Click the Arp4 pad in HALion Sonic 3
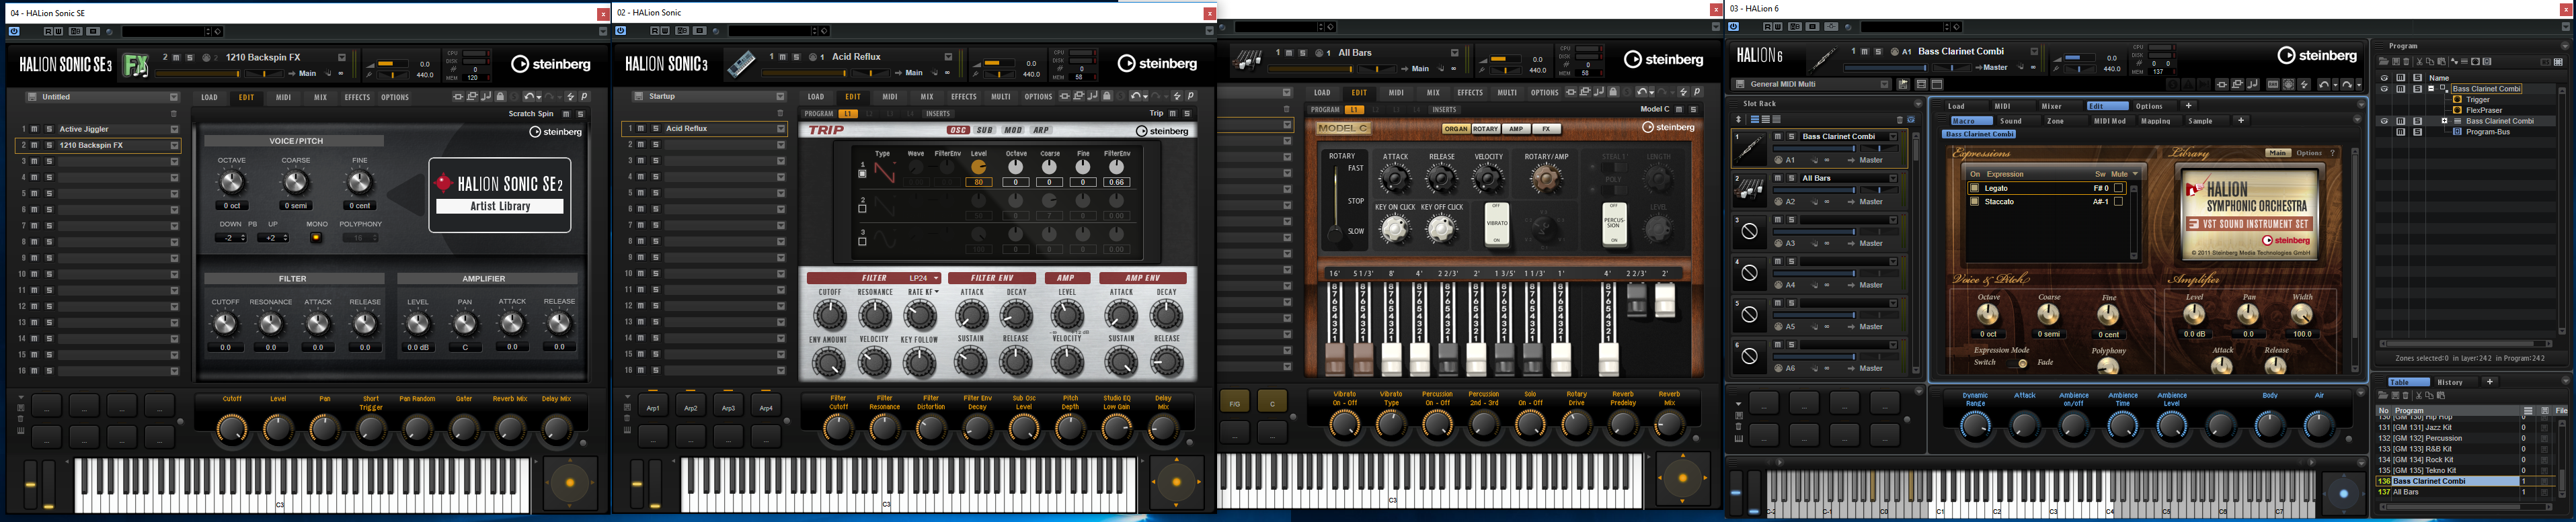The height and width of the screenshot is (522, 2576). click(766, 407)
